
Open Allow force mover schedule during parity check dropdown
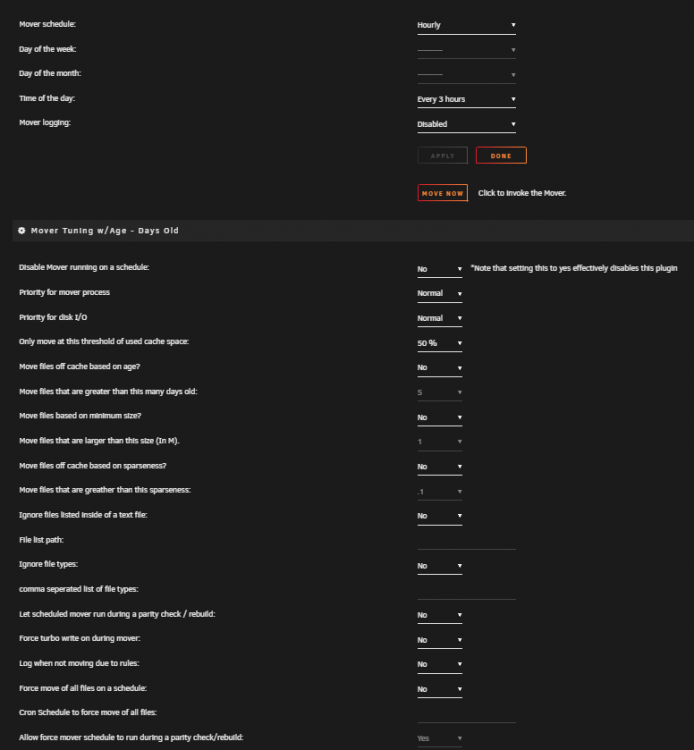[440, 738]
